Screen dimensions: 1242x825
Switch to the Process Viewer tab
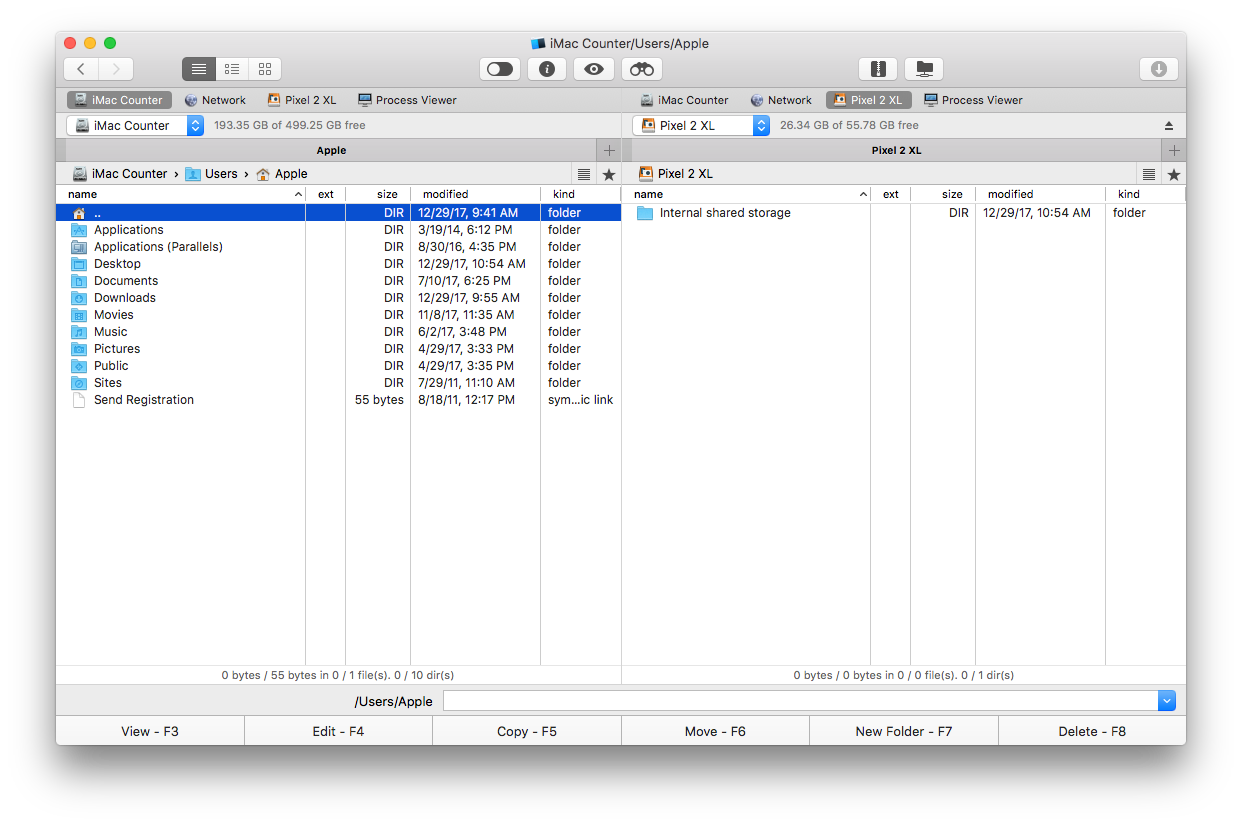(x=407, y=100)
